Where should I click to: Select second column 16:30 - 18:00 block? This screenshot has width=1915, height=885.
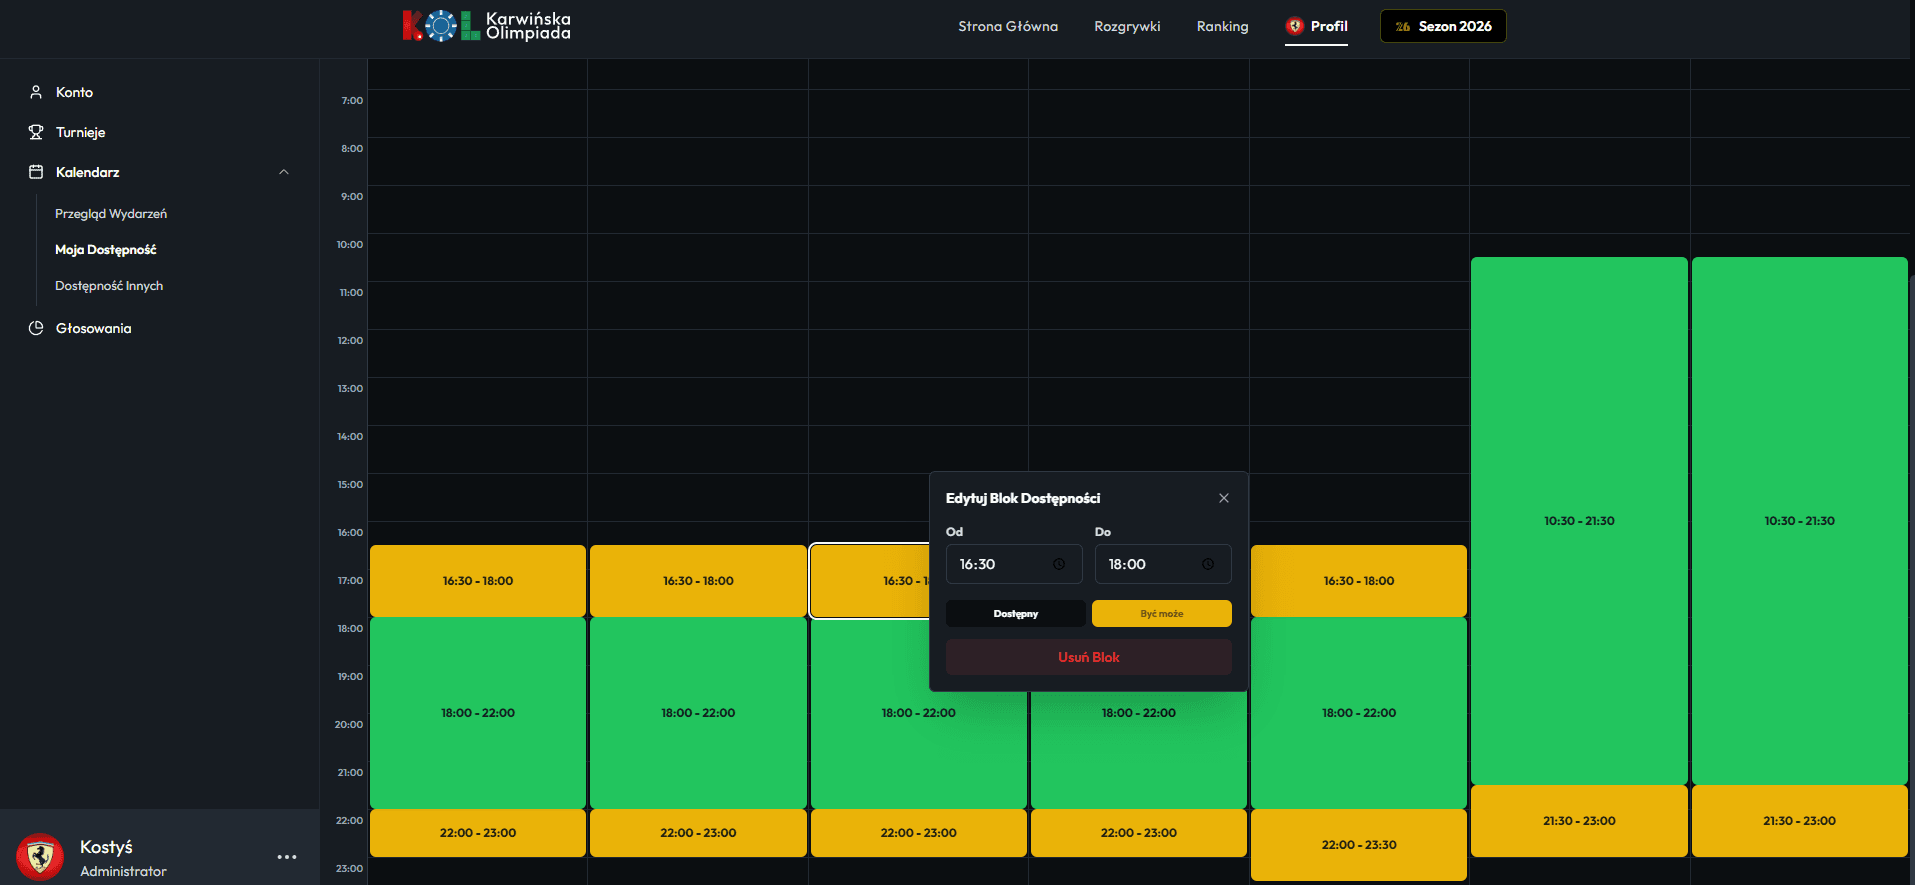(x=698, y=581)
